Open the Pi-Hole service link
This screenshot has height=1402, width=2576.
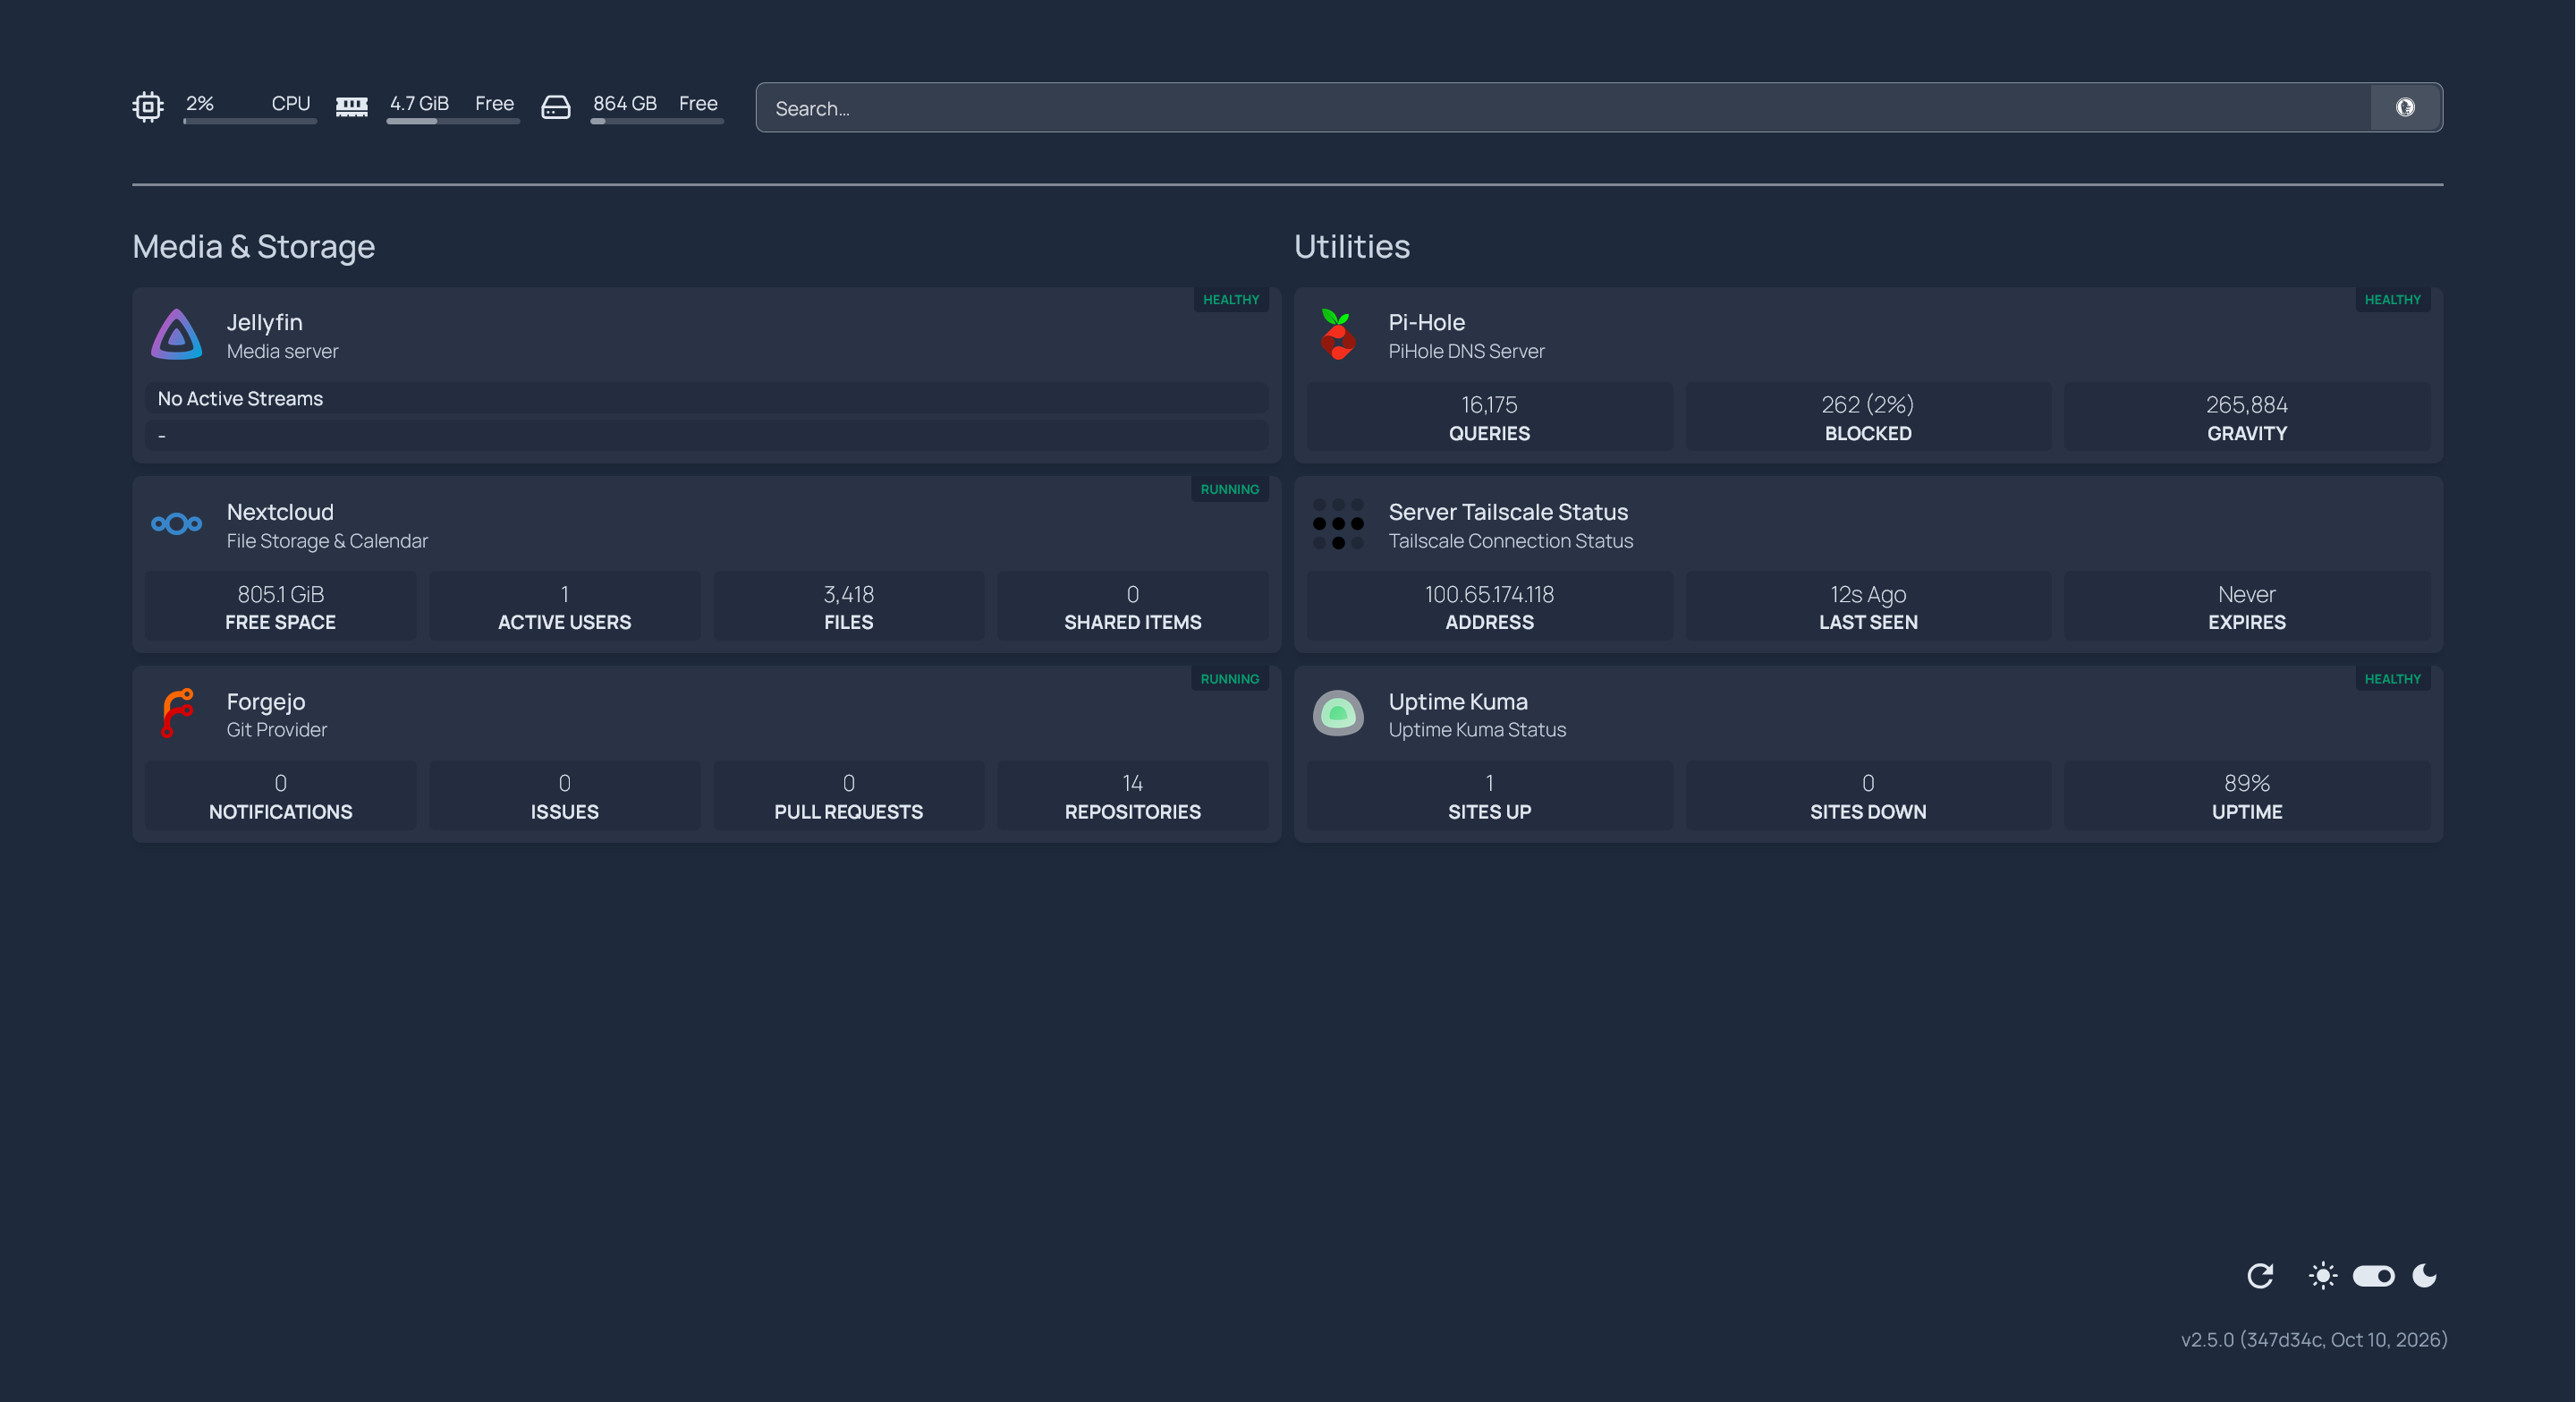pyautogui.click(x=1427, y=322)
